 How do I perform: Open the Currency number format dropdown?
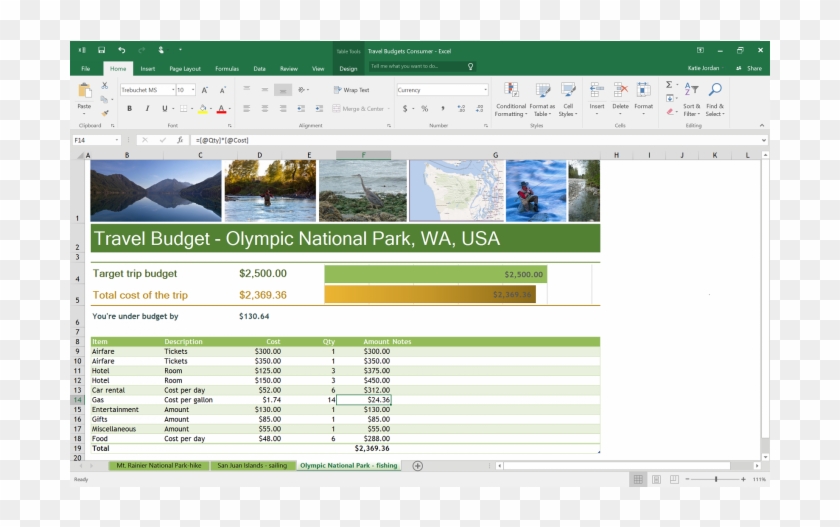click(x=485, y=90)
